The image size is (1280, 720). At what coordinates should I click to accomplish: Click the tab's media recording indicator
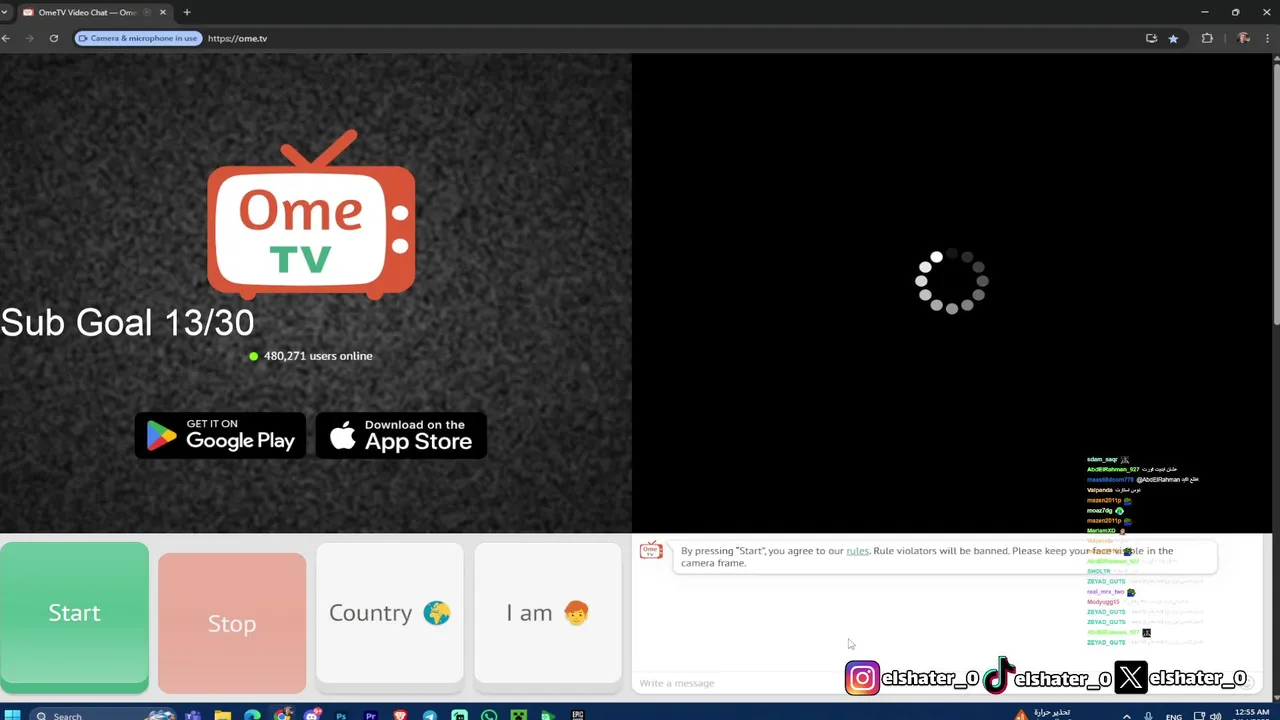147,12
